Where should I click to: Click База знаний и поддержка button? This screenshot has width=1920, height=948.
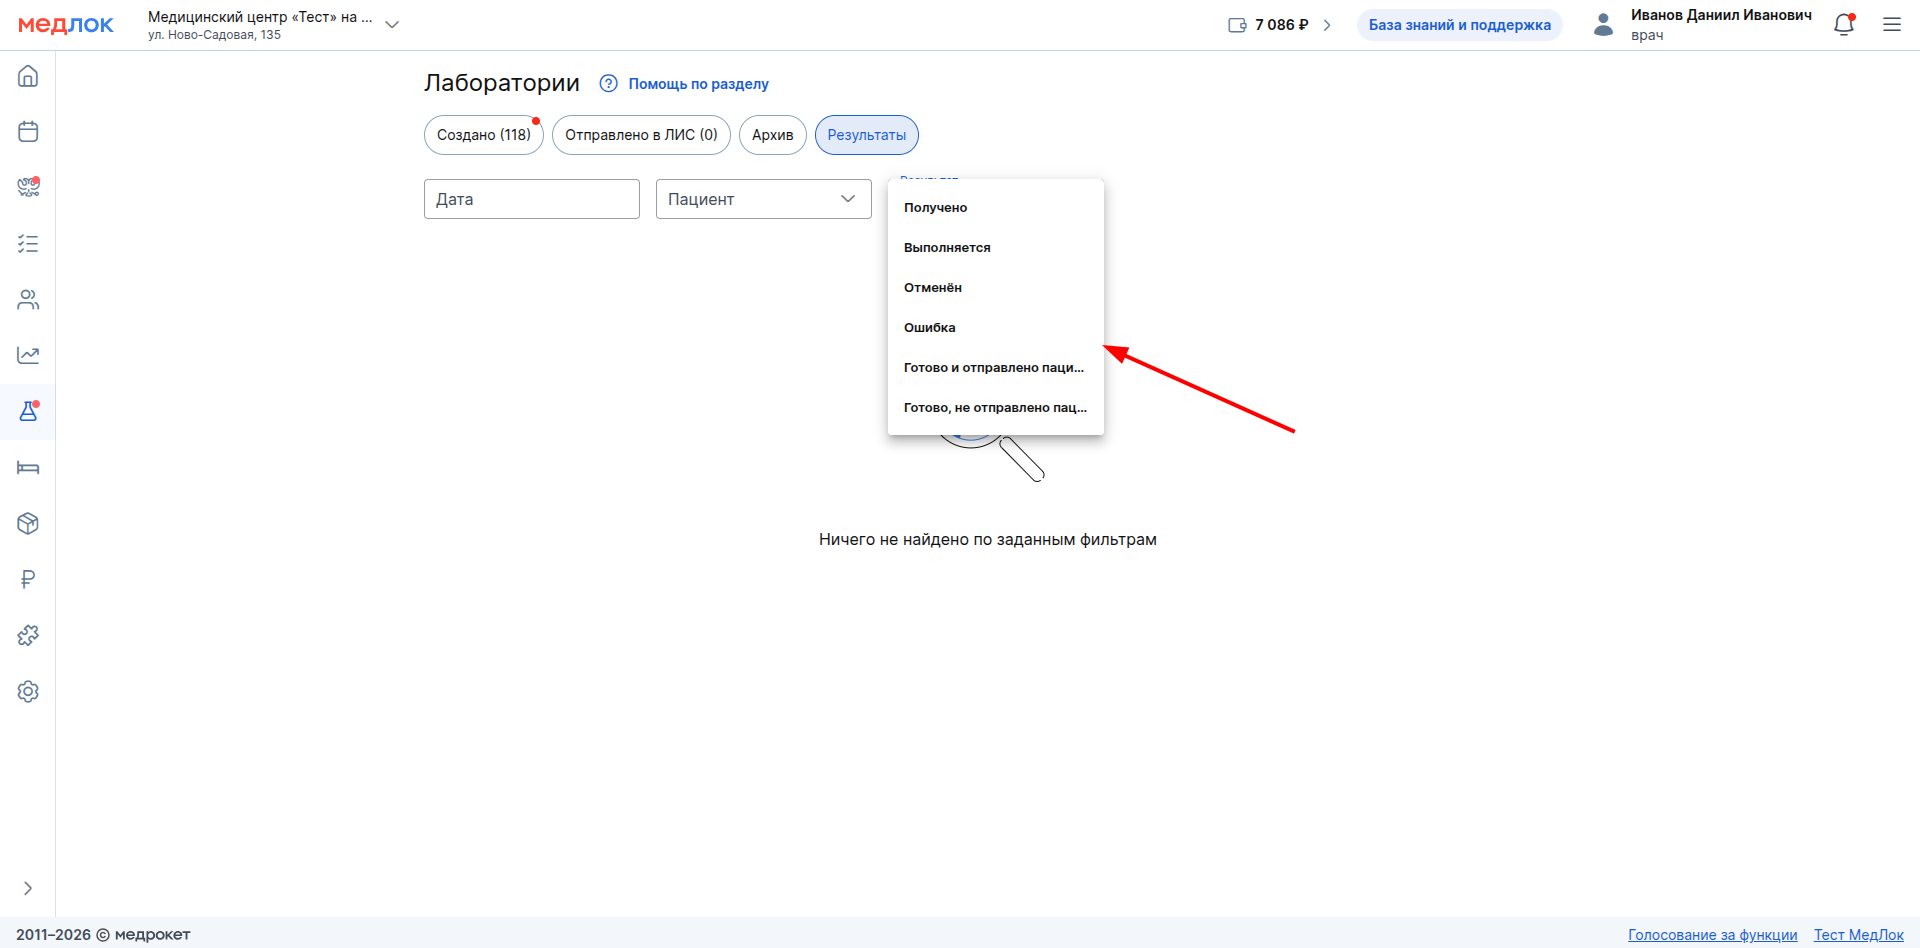[1459, 25]
